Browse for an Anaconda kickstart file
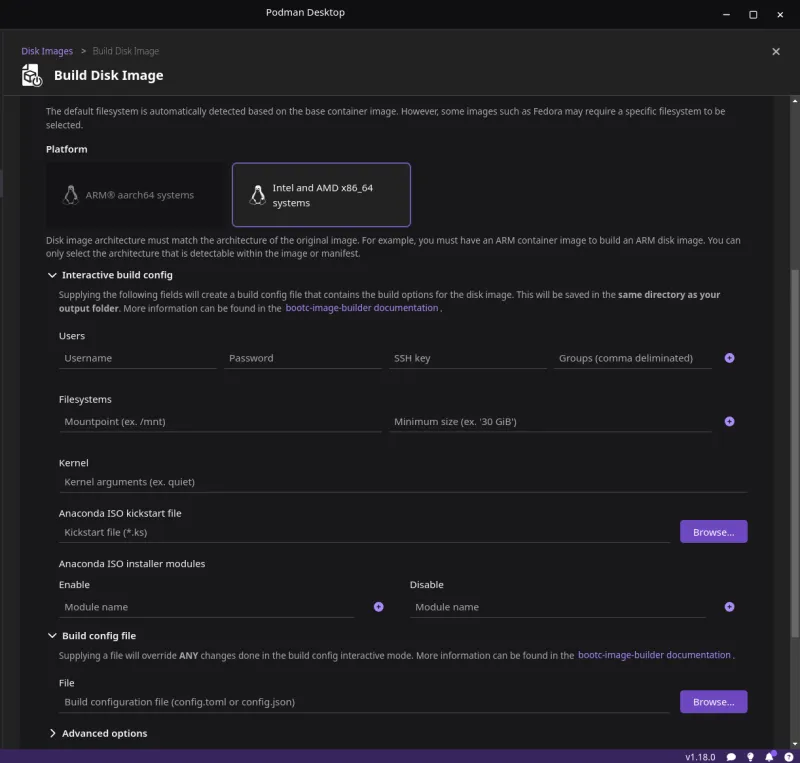Image resolution: width=800 pixels, height=763 pixels. 712,531
